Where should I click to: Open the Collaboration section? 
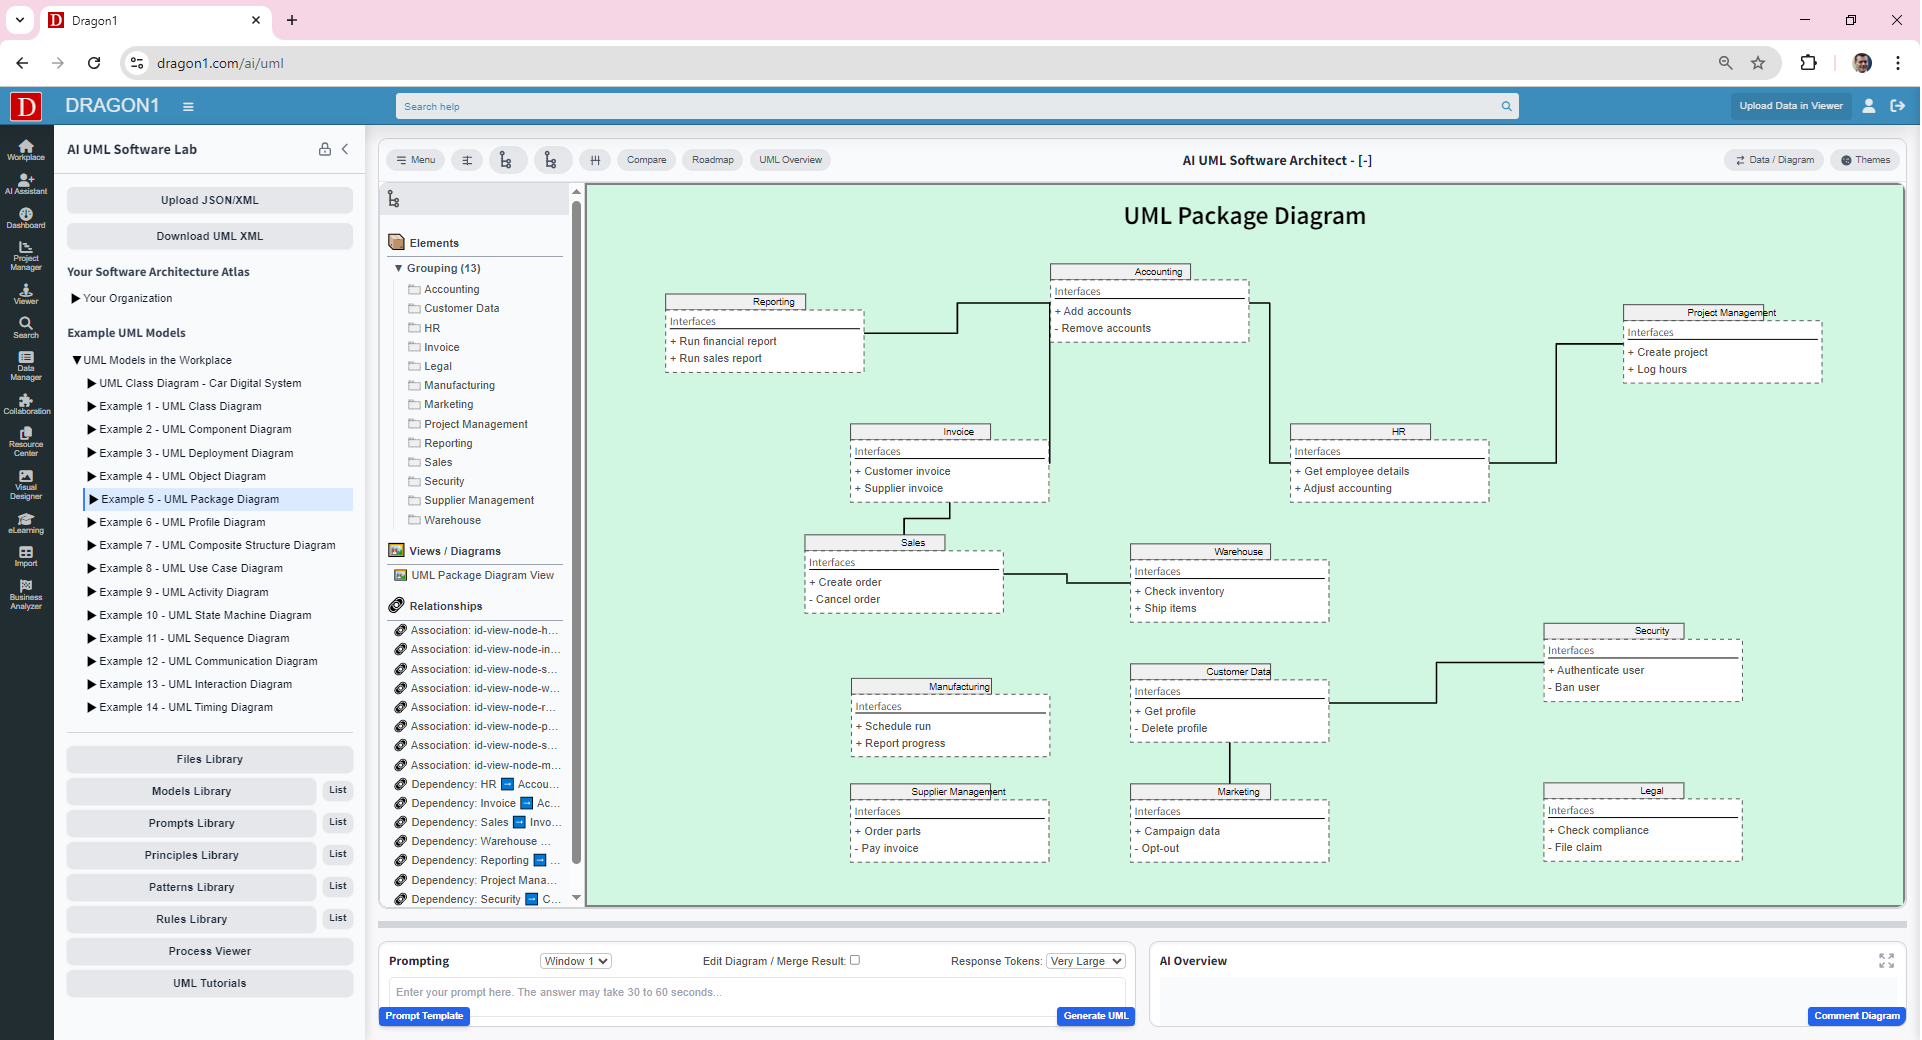[25, 404]
